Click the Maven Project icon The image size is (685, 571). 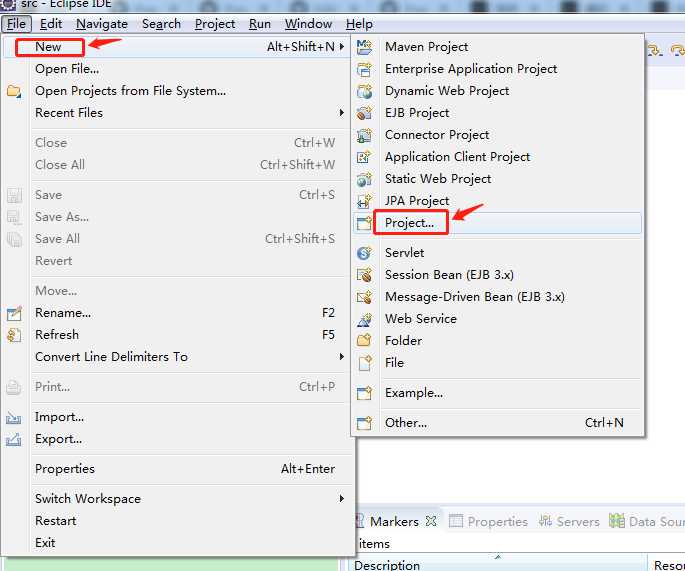point(364,47)
